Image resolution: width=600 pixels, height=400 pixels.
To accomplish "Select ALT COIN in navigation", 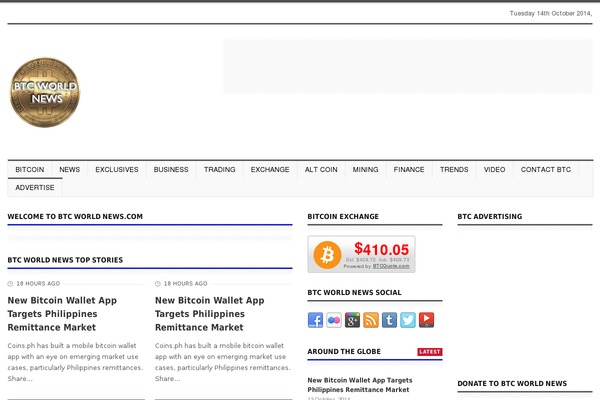I will [321, 170].
